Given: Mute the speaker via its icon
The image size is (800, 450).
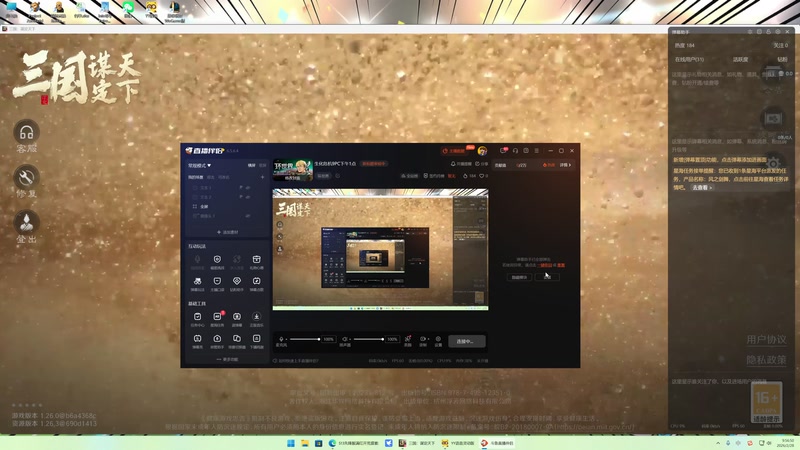Looking at the screenshot, I should tap(344, 339).
